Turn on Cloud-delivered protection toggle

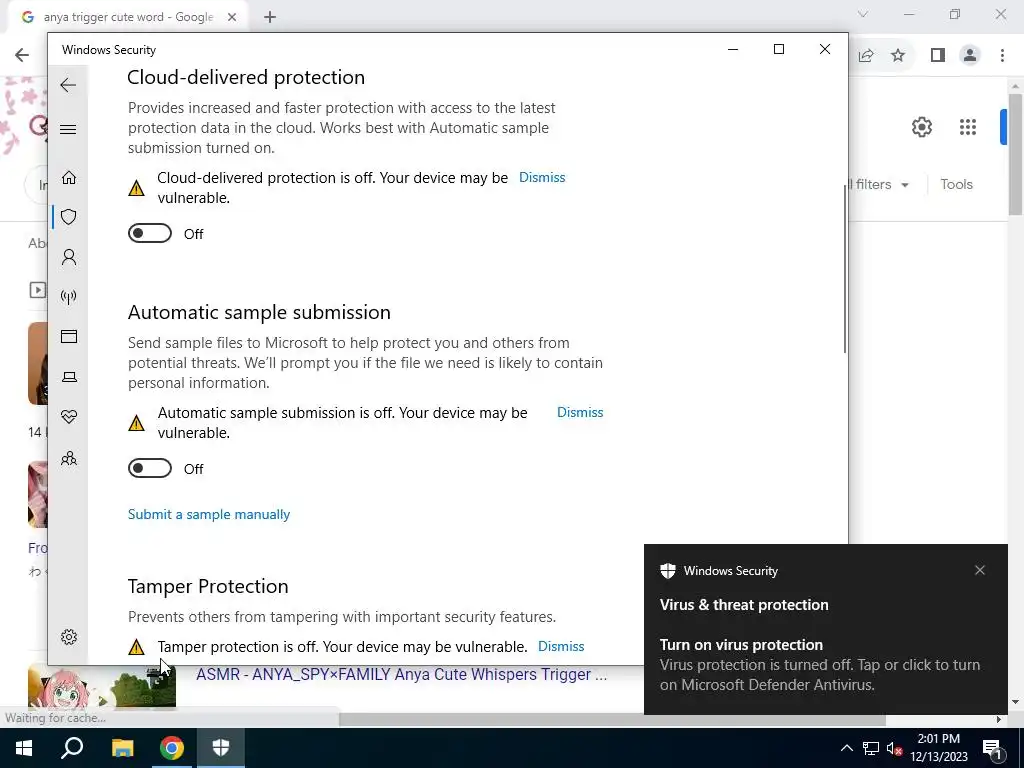(x=150, y=233)
